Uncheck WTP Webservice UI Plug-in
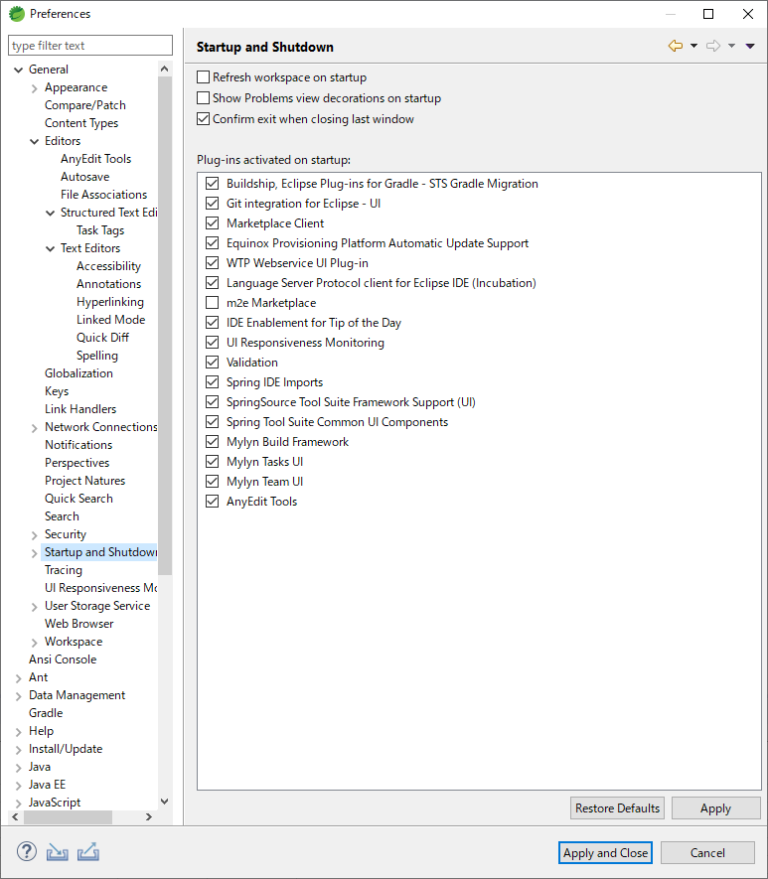 pos(212,263)
